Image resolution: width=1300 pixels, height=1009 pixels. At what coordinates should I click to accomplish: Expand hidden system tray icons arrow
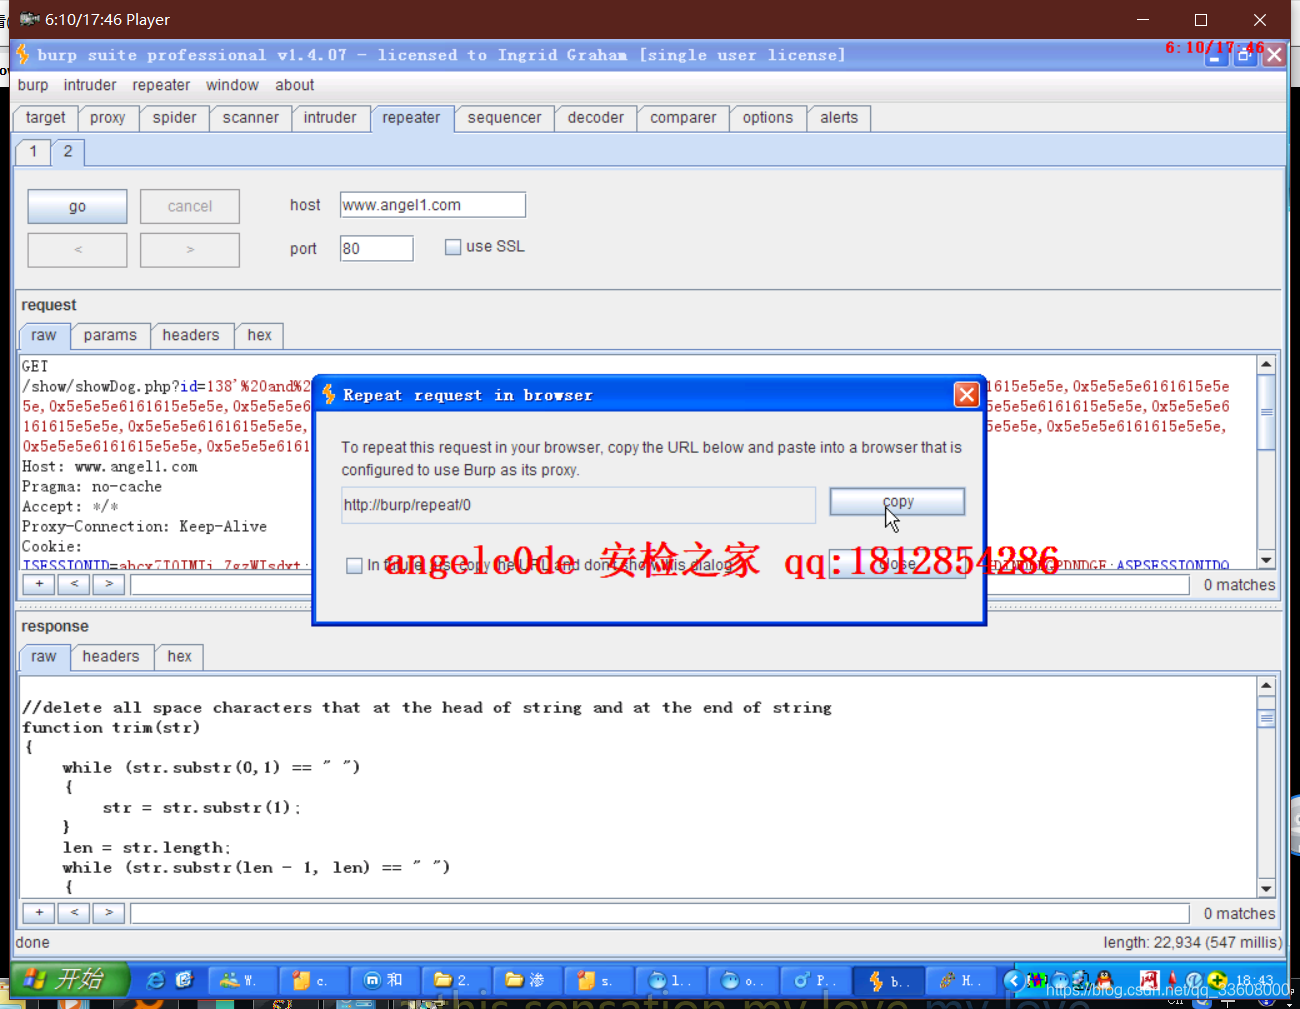coord(1012,980)
